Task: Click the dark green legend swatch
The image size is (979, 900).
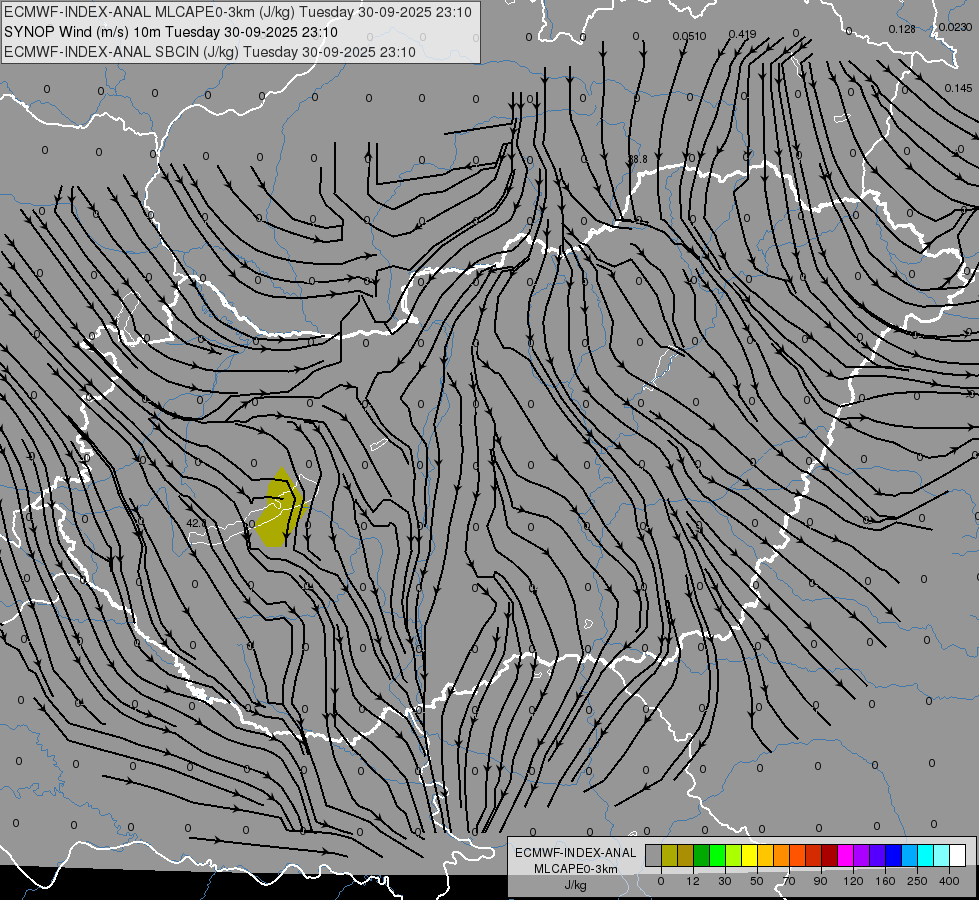Action: (x=702, y=855)
